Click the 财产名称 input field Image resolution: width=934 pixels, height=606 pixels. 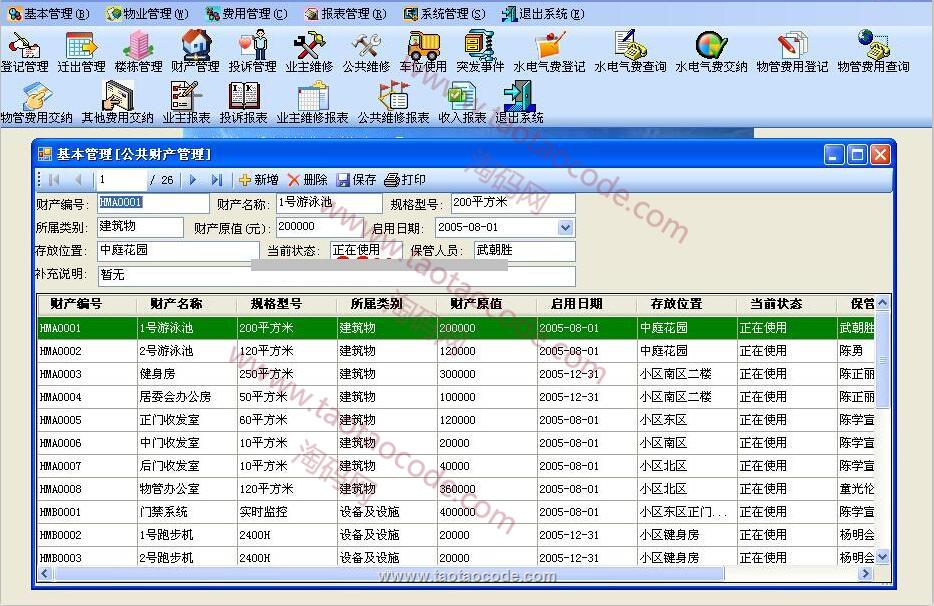[x=328, y=203]
